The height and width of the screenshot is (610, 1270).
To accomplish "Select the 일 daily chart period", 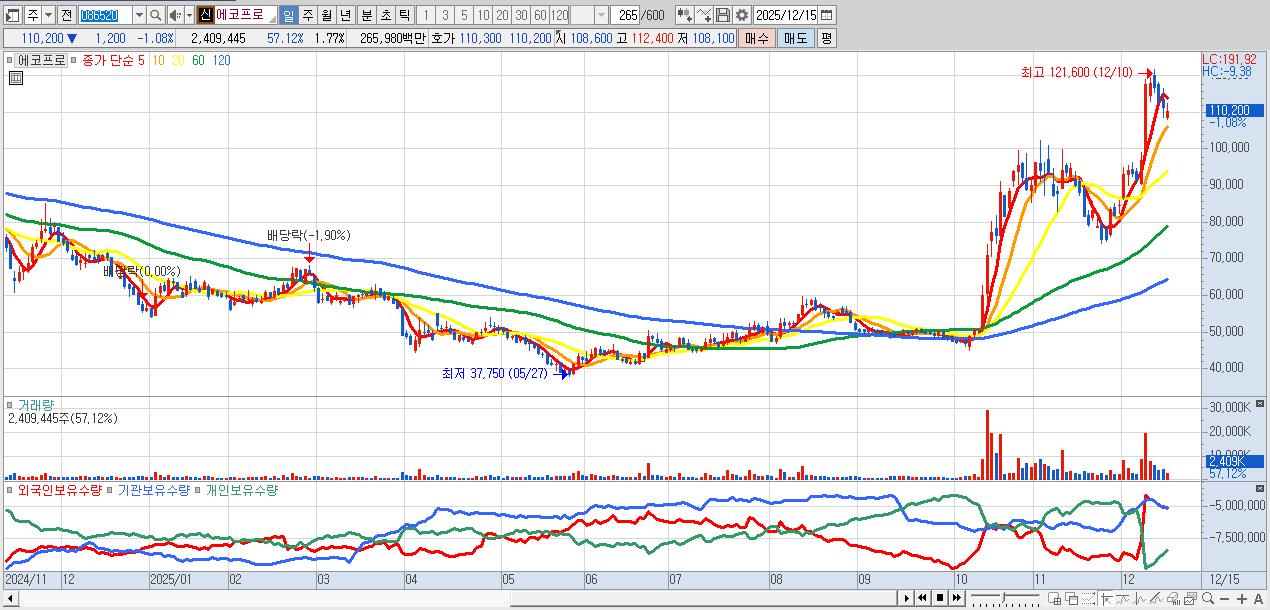I will pyautogui.click(x=288, y=15).
